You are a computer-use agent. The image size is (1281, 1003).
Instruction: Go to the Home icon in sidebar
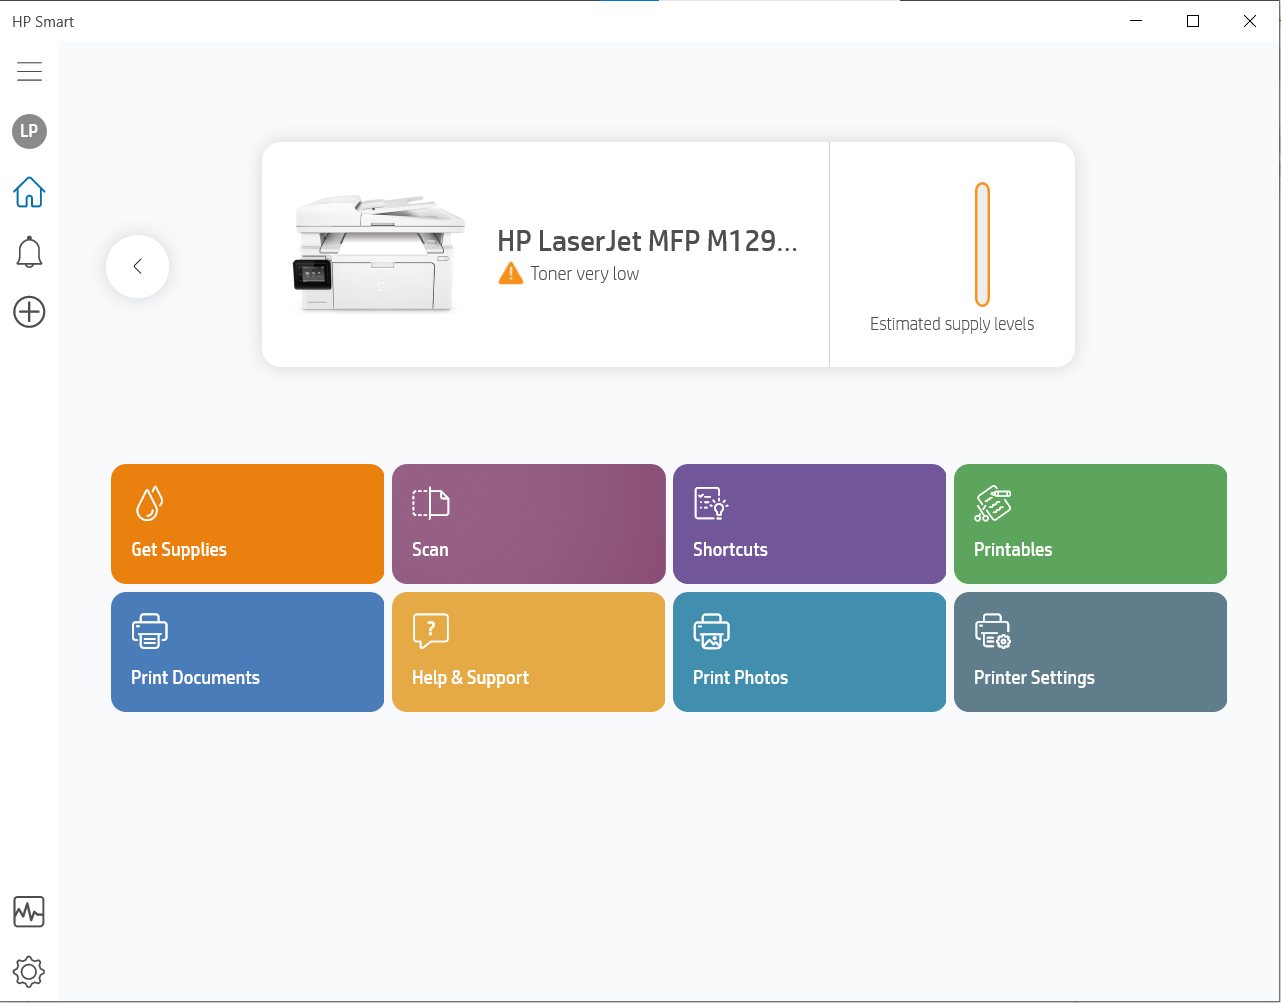pos(29,191)
